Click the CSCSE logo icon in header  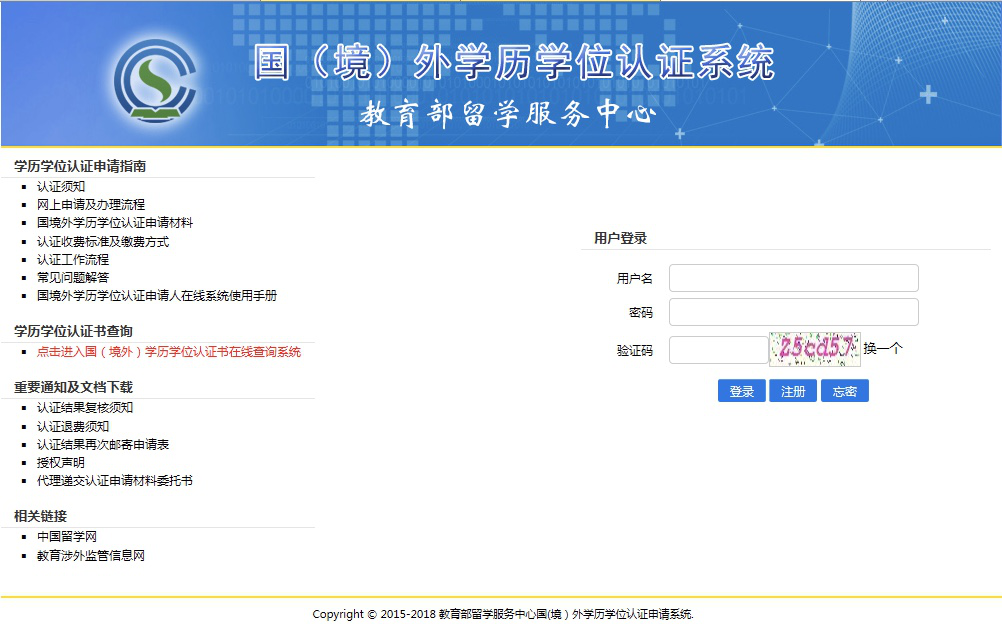click(153, 81)
